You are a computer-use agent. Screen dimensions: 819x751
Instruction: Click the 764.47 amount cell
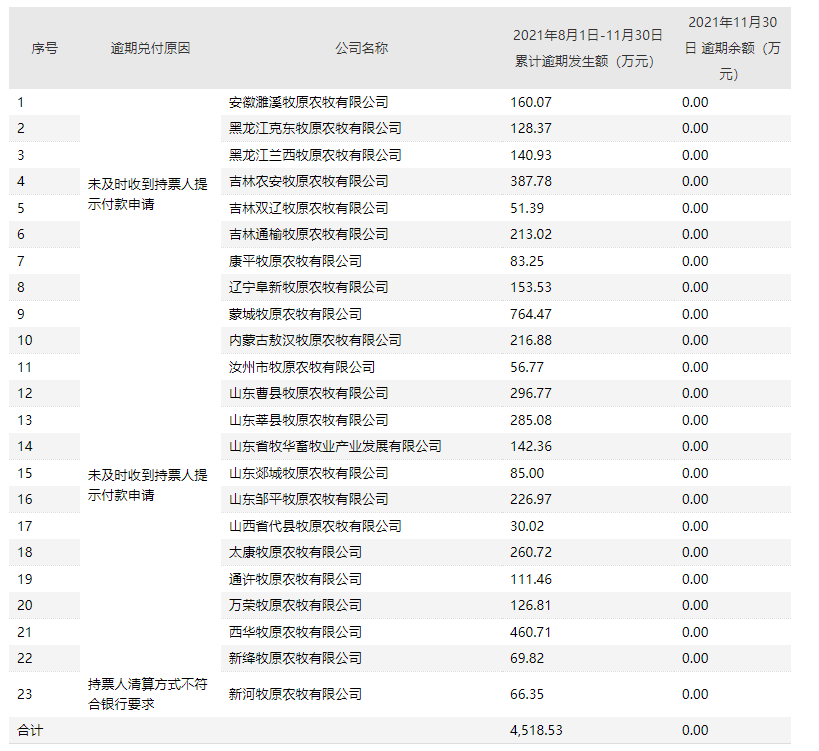[531, 314]
